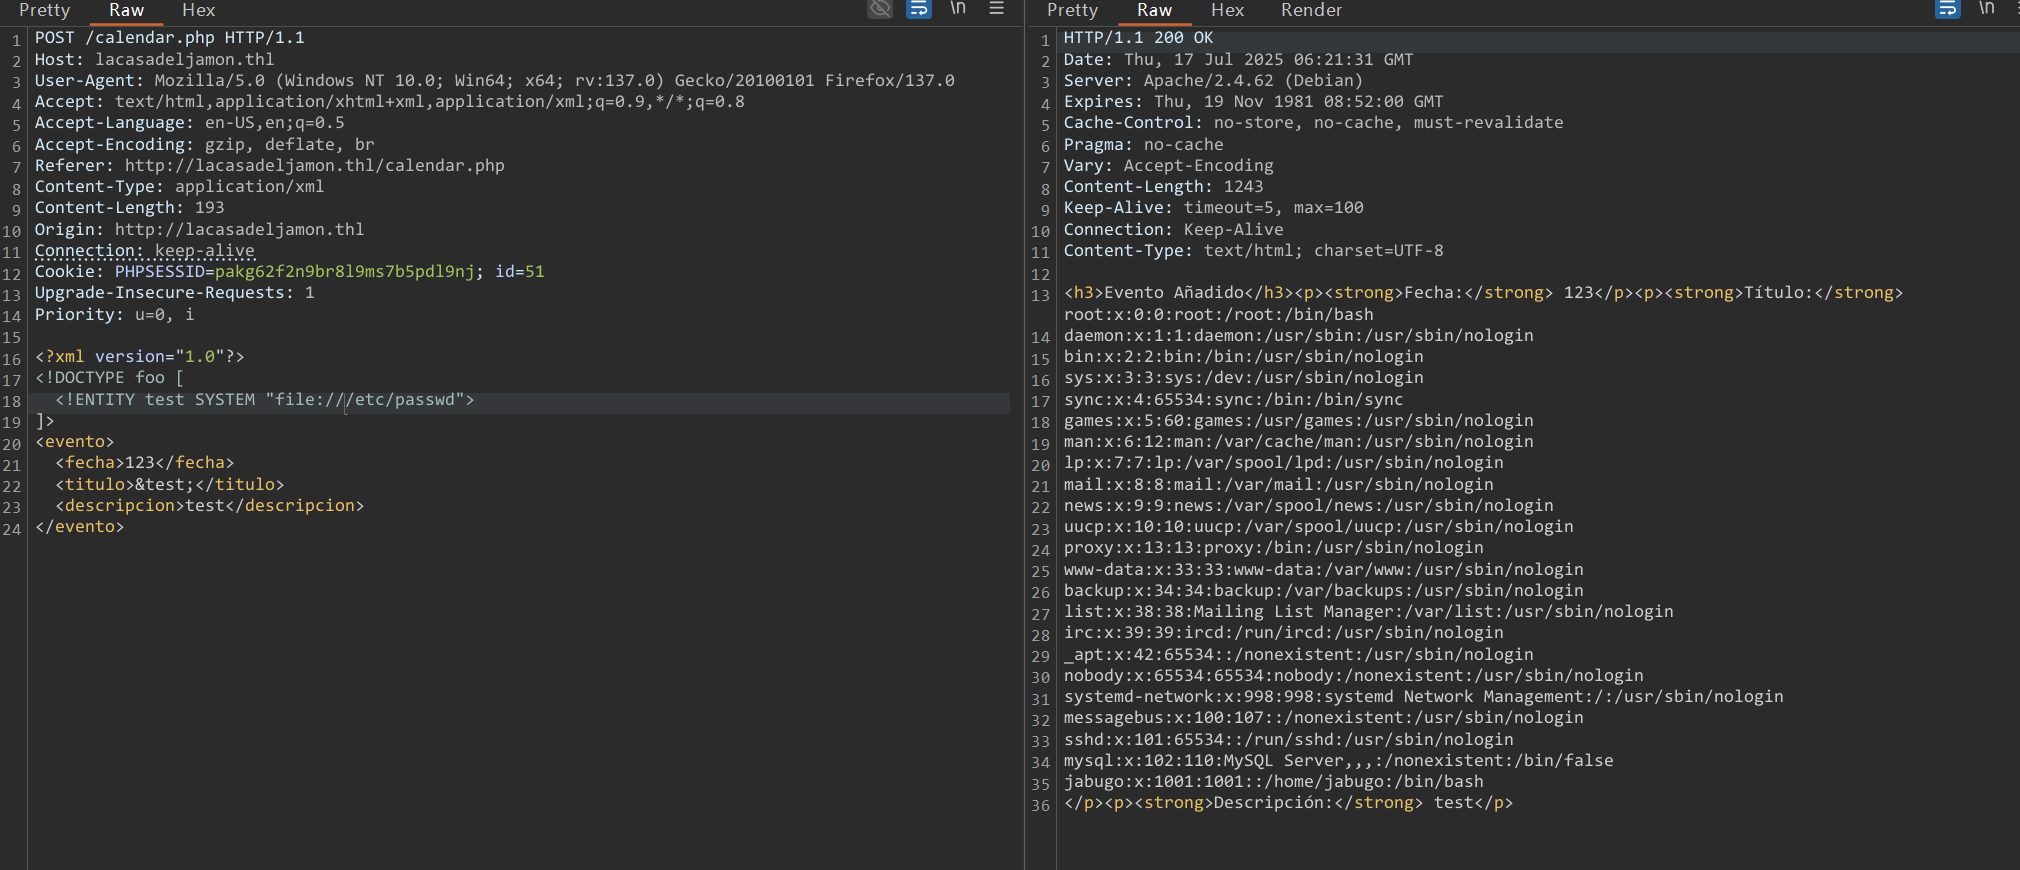The image size is (2020, 870).
Task: Click the www-data:x:33:33 passwd entry
Action: 1324,570
